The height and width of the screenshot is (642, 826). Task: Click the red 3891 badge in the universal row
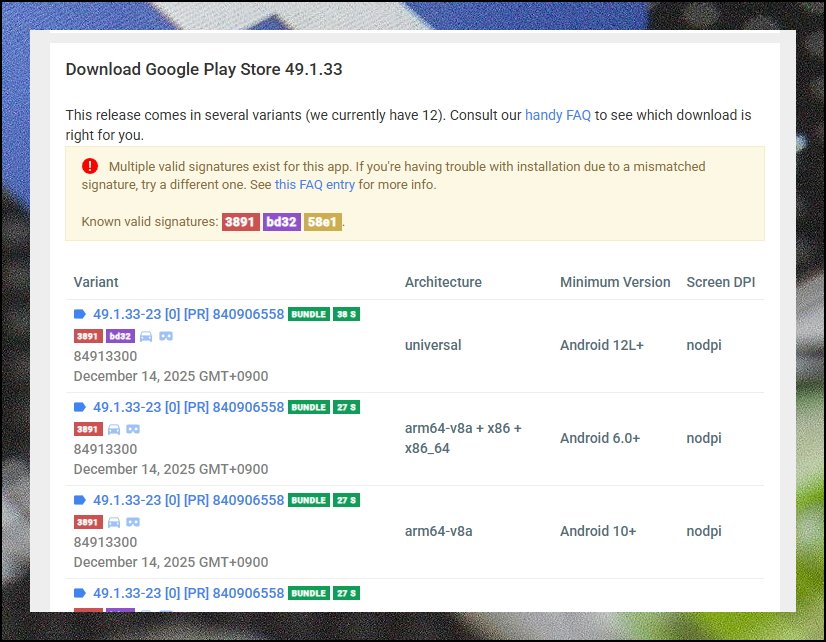pyautogui.click(x=88, y=336)
